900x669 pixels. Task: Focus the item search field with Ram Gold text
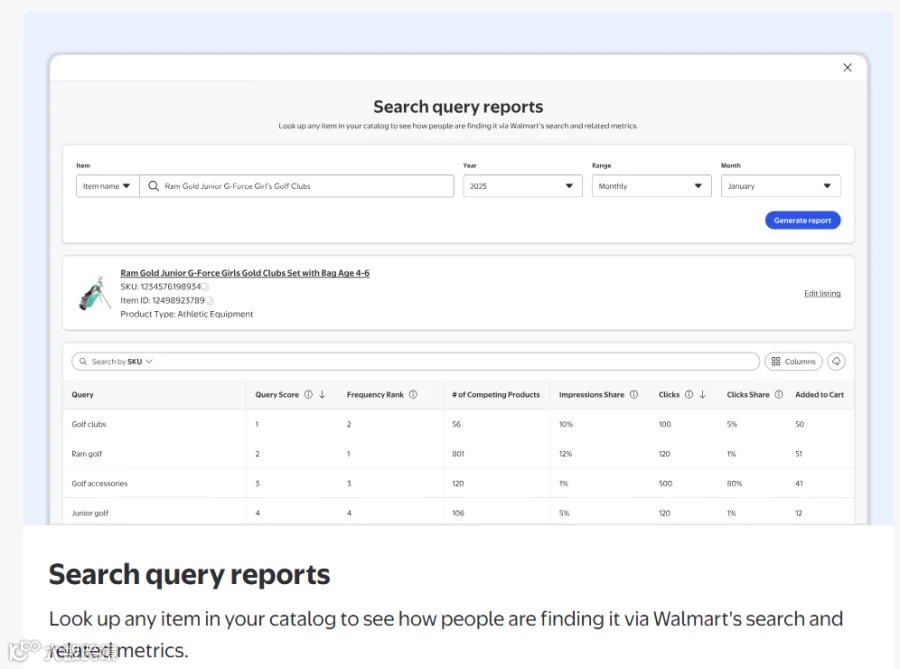click(296, 186)
